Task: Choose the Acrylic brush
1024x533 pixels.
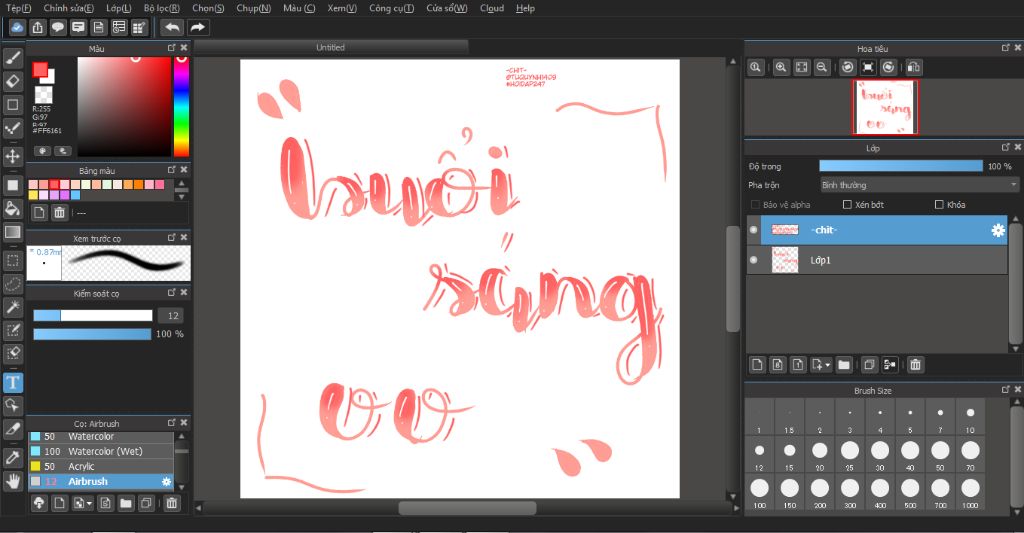Action: [x=101, y=466]
